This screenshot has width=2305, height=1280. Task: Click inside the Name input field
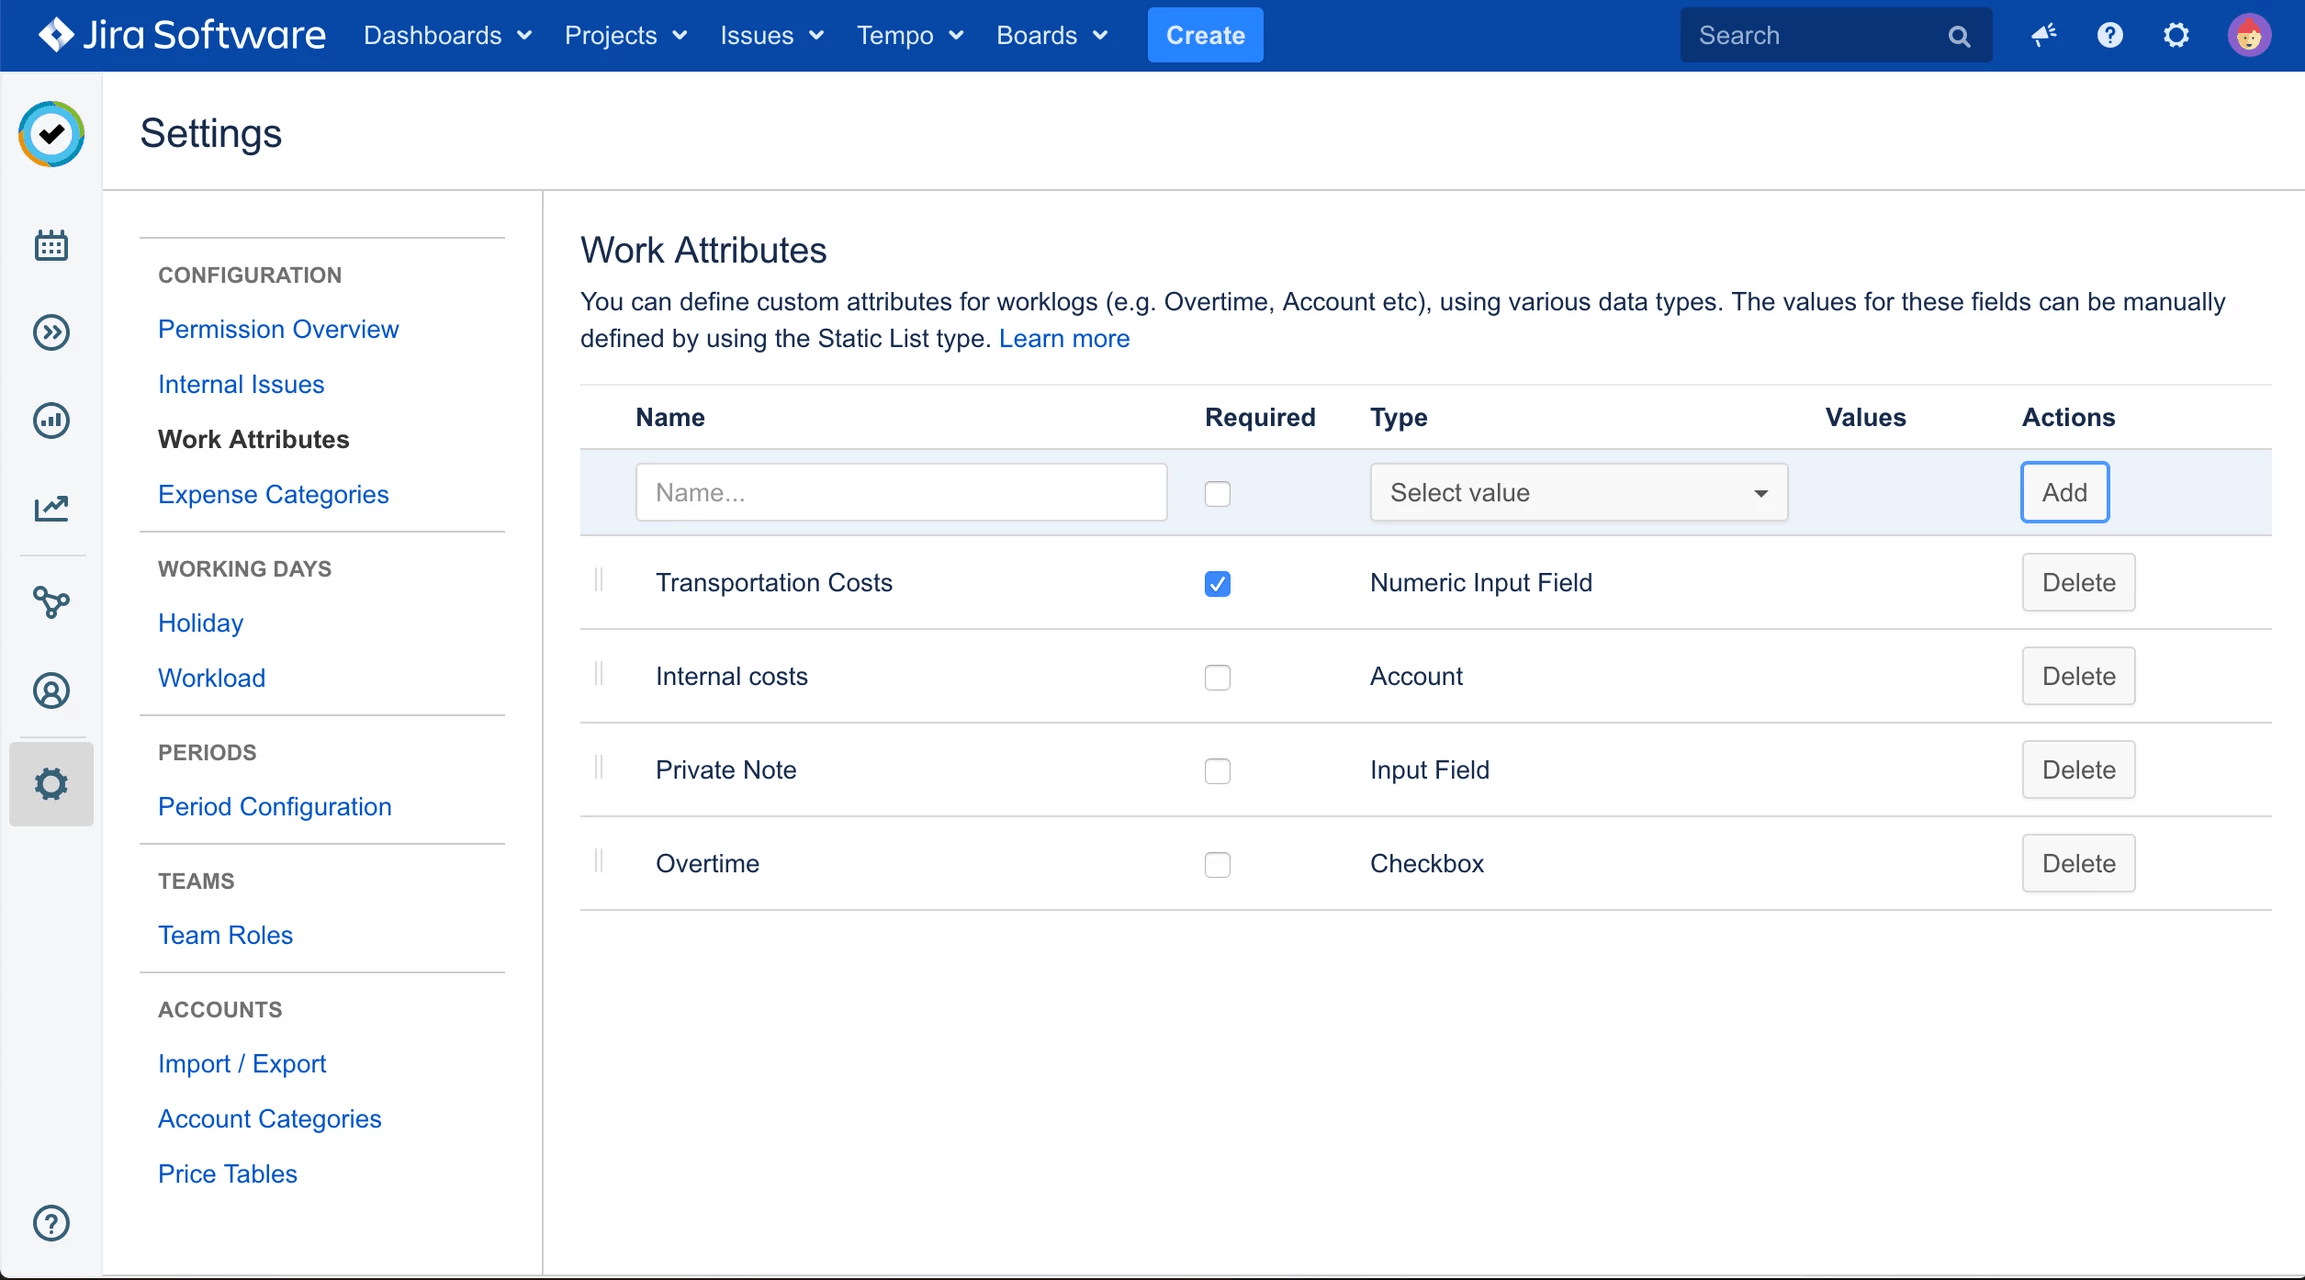(900, 492)
